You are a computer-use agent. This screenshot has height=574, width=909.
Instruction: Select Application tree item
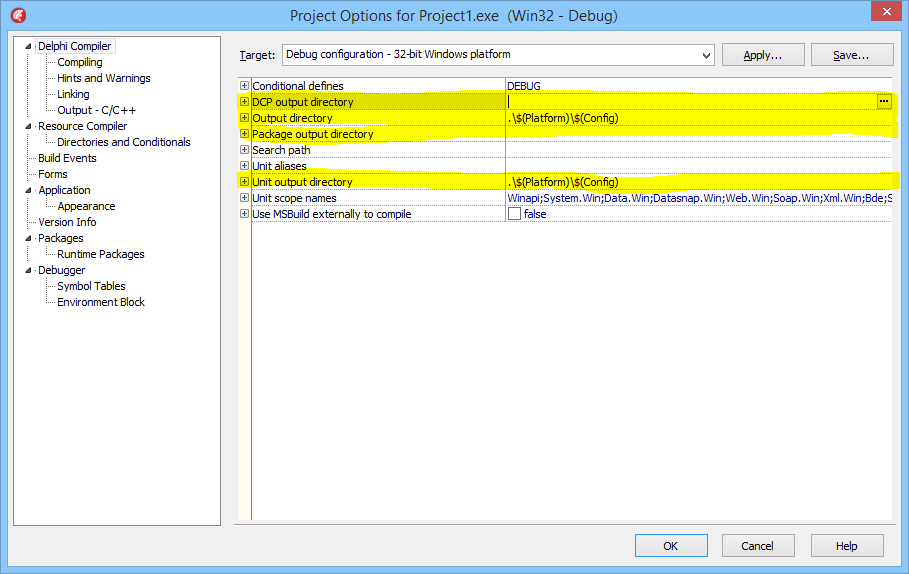coord(64,190)
